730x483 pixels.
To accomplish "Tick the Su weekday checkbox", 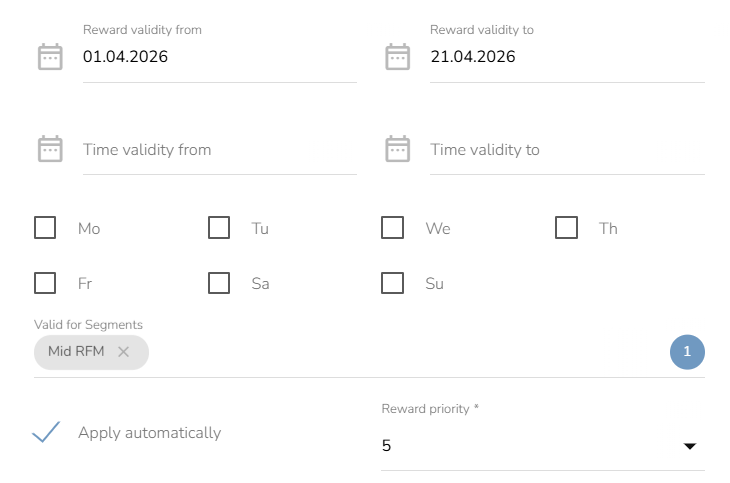I will [392, 283].
